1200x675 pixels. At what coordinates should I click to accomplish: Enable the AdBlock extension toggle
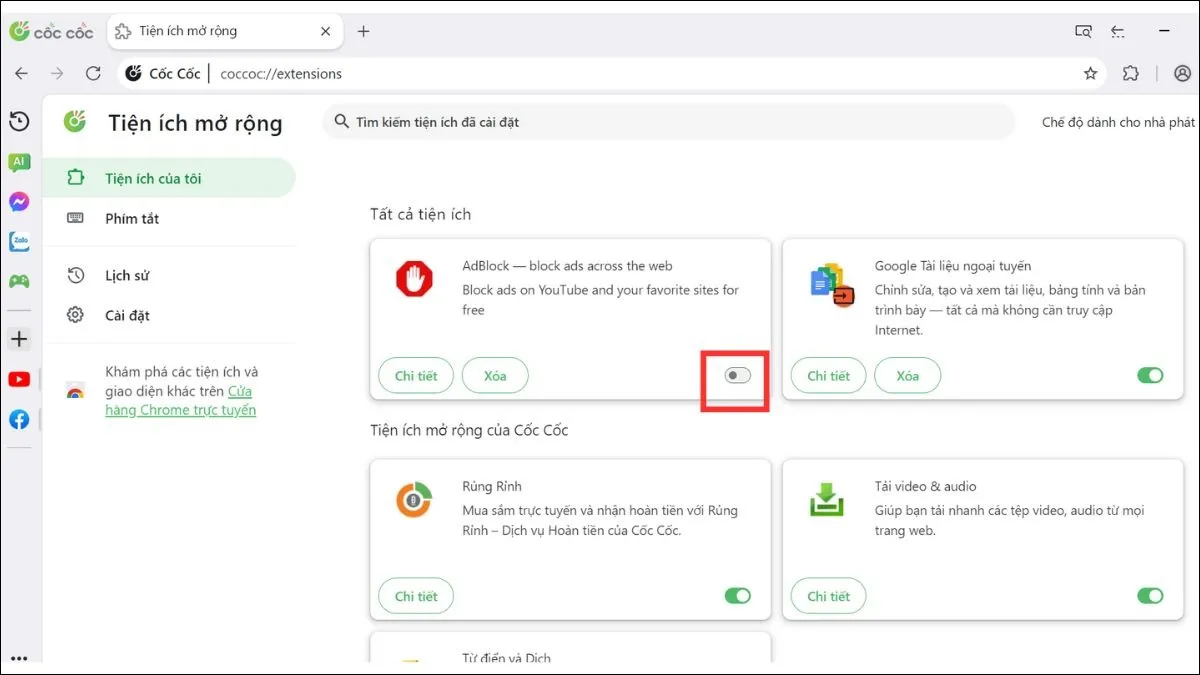pos(737,376)
